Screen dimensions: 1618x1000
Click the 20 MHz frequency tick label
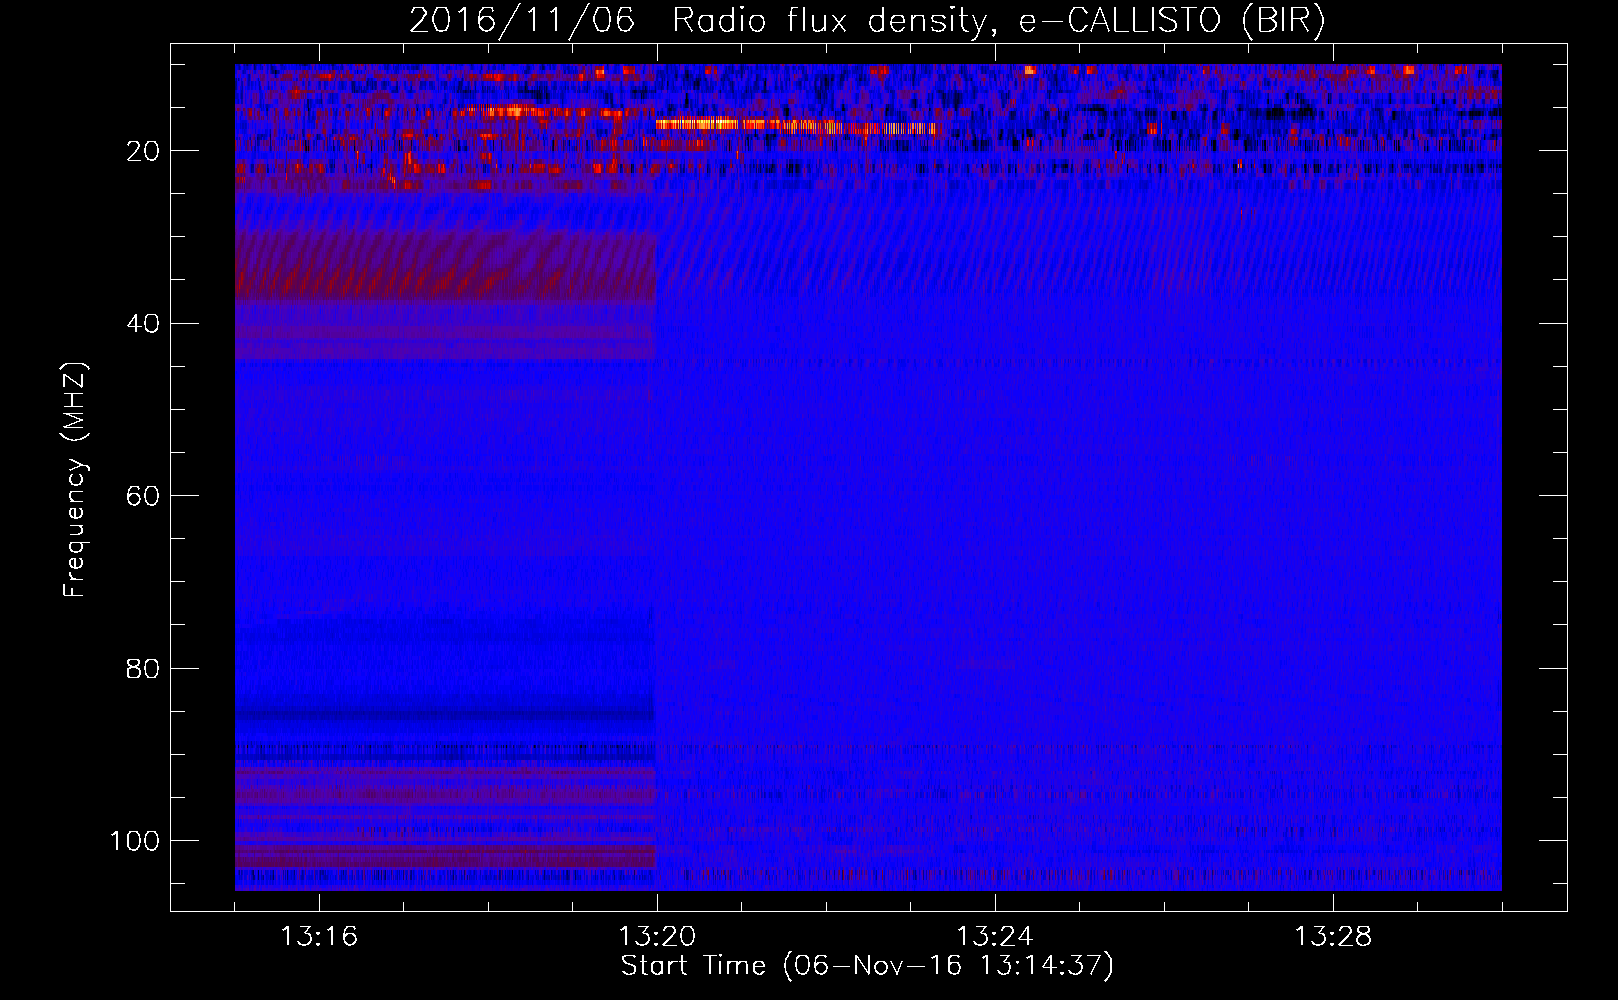(143, 151)
